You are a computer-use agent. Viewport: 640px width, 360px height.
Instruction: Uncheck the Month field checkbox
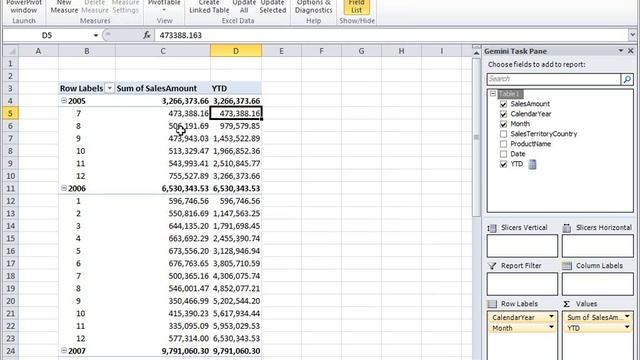pos(503,124)
